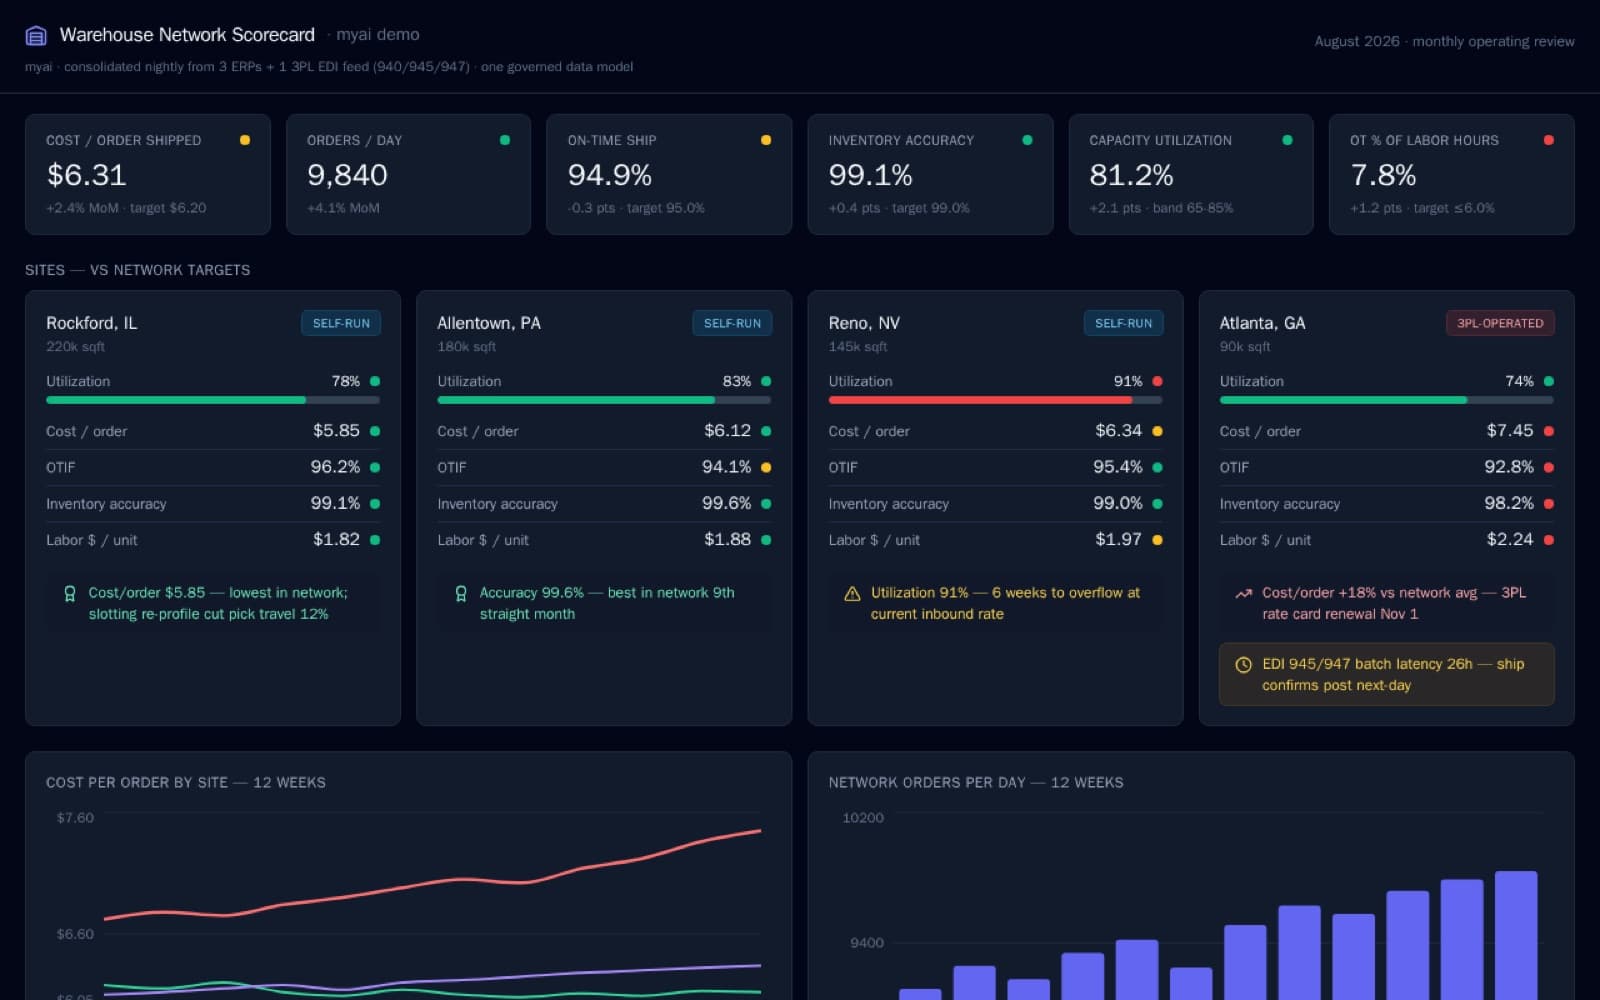This screenshot has width=1600, height=1000.
Task: Click yellow dot beside Reno cost $6.34
Action: click(1157, 431)
